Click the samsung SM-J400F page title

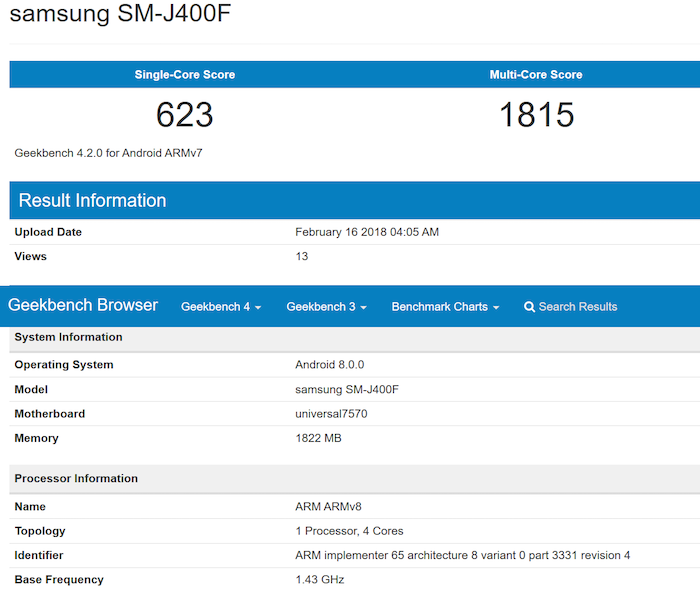click(124, 17)
